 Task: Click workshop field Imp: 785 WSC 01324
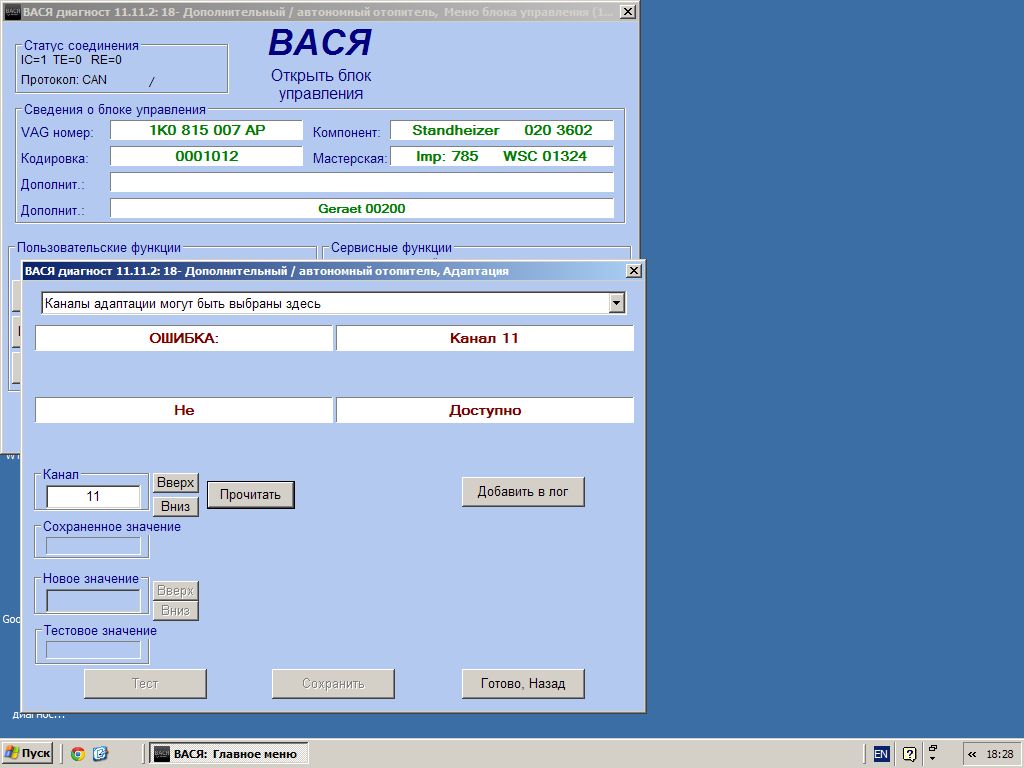click(502, 156)
